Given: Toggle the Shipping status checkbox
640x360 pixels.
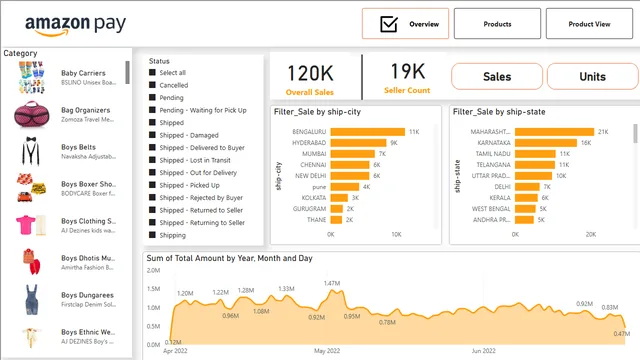Looking at the screenshot, I should pos(152,235).
